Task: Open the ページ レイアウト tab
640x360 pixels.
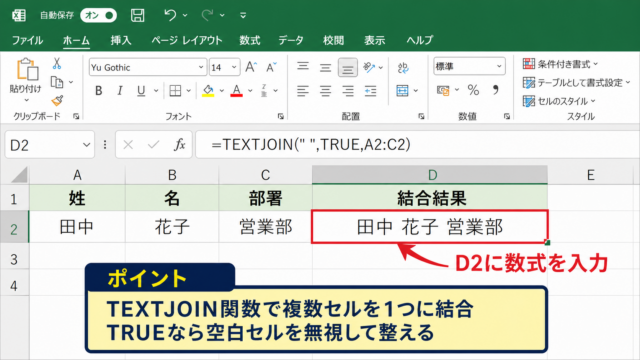Action: 187,40
